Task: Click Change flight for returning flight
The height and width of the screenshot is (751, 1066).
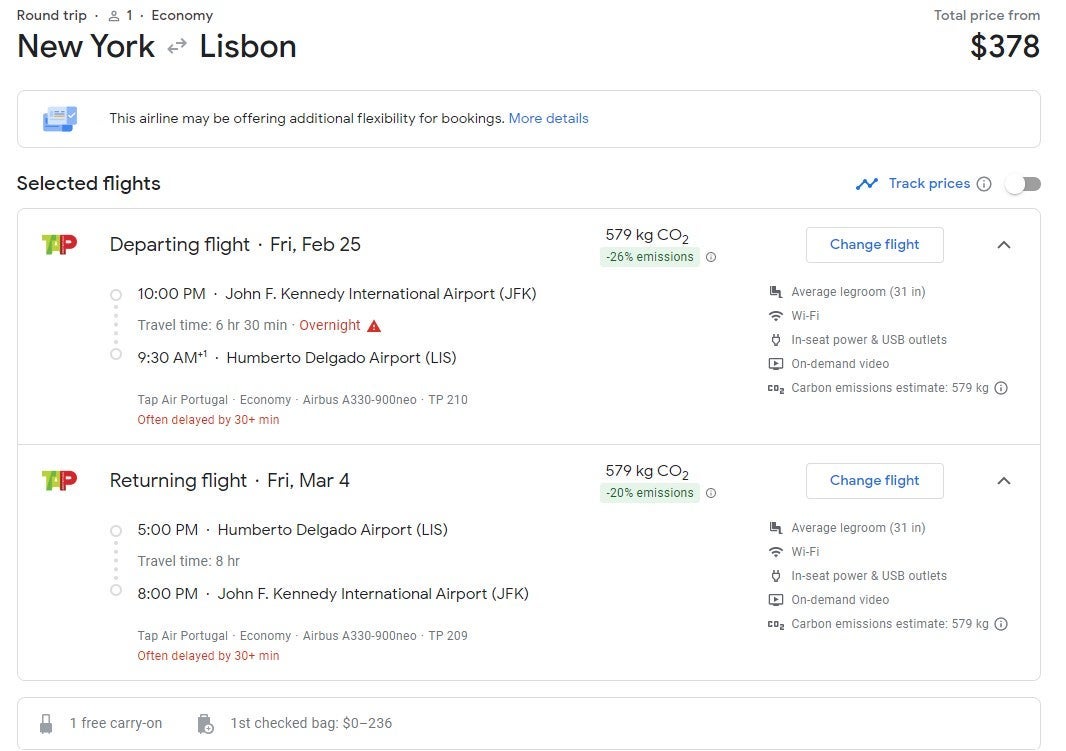Action: (x=874, y=480)
